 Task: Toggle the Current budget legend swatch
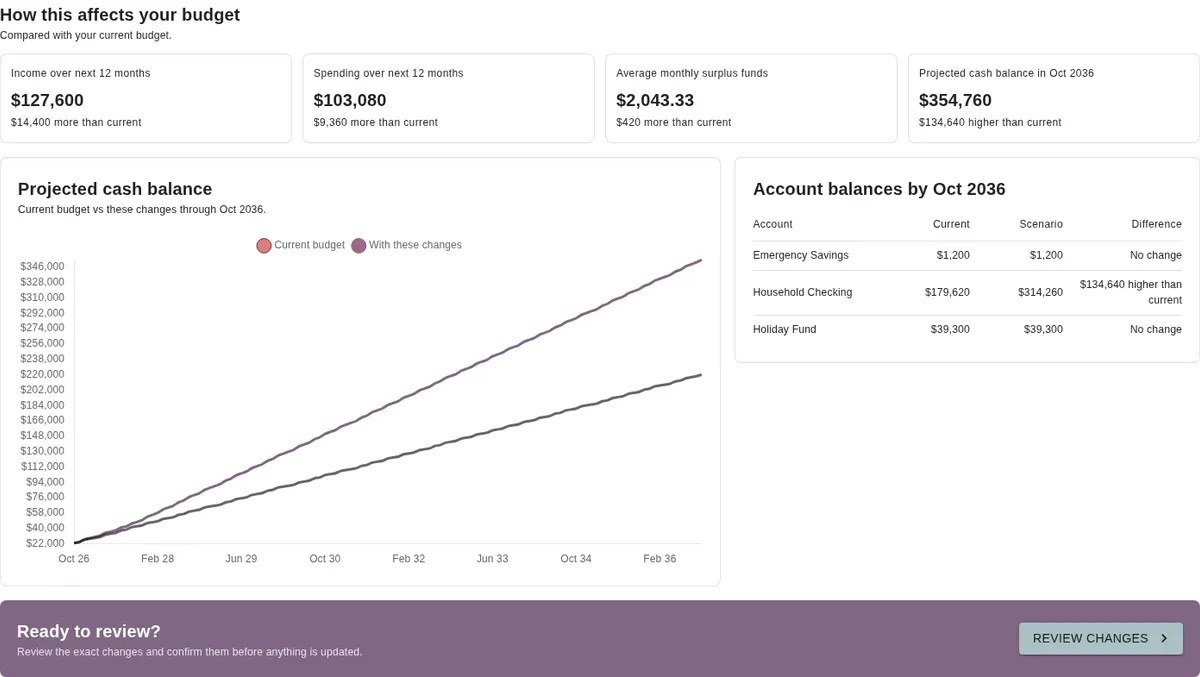pos(264,245)
